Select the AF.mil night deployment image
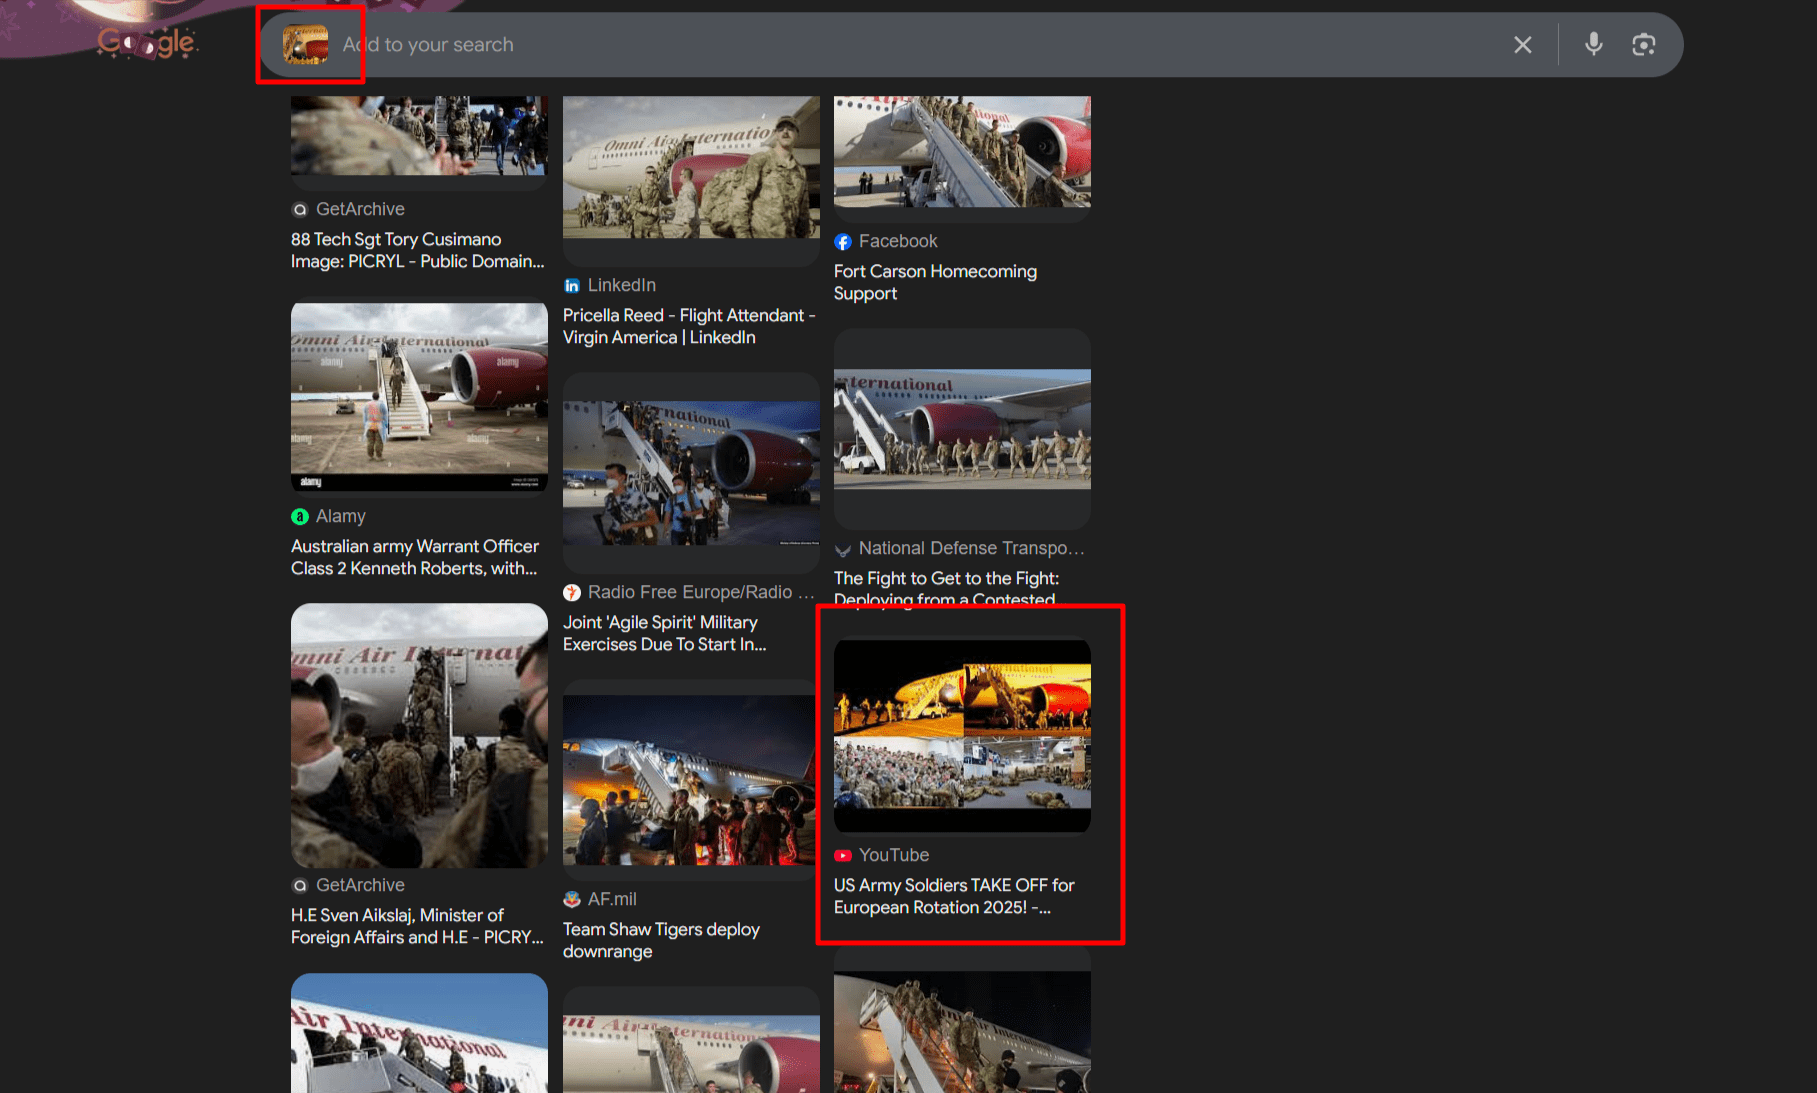 click(691, 780)
